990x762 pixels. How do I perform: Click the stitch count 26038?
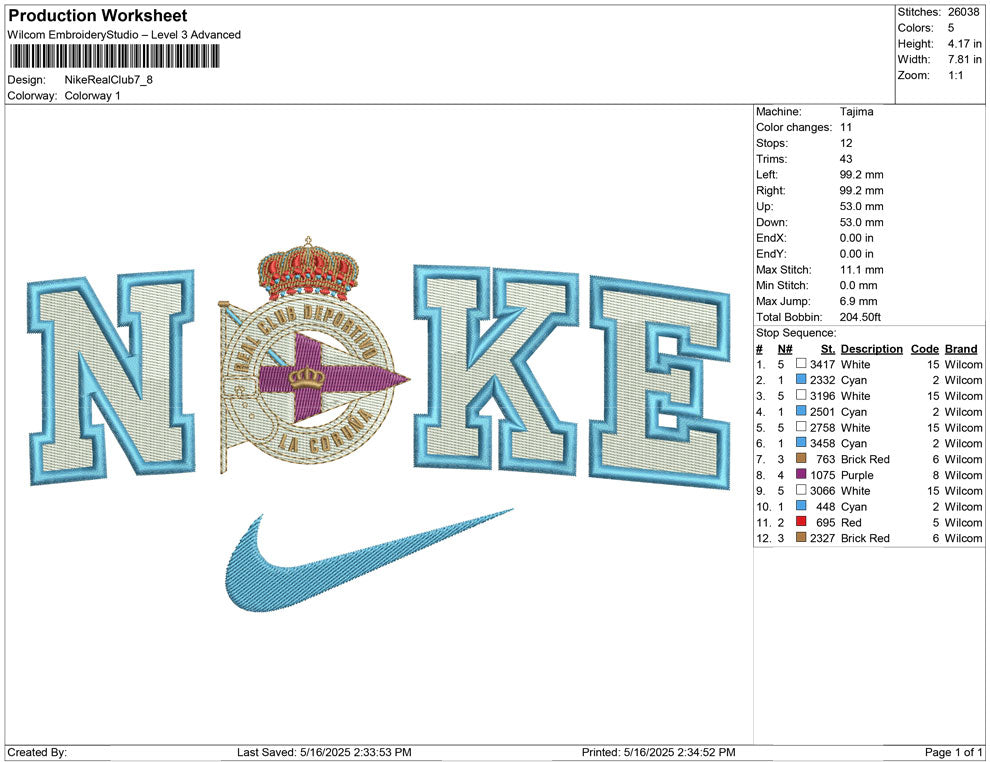click(963, 12)
